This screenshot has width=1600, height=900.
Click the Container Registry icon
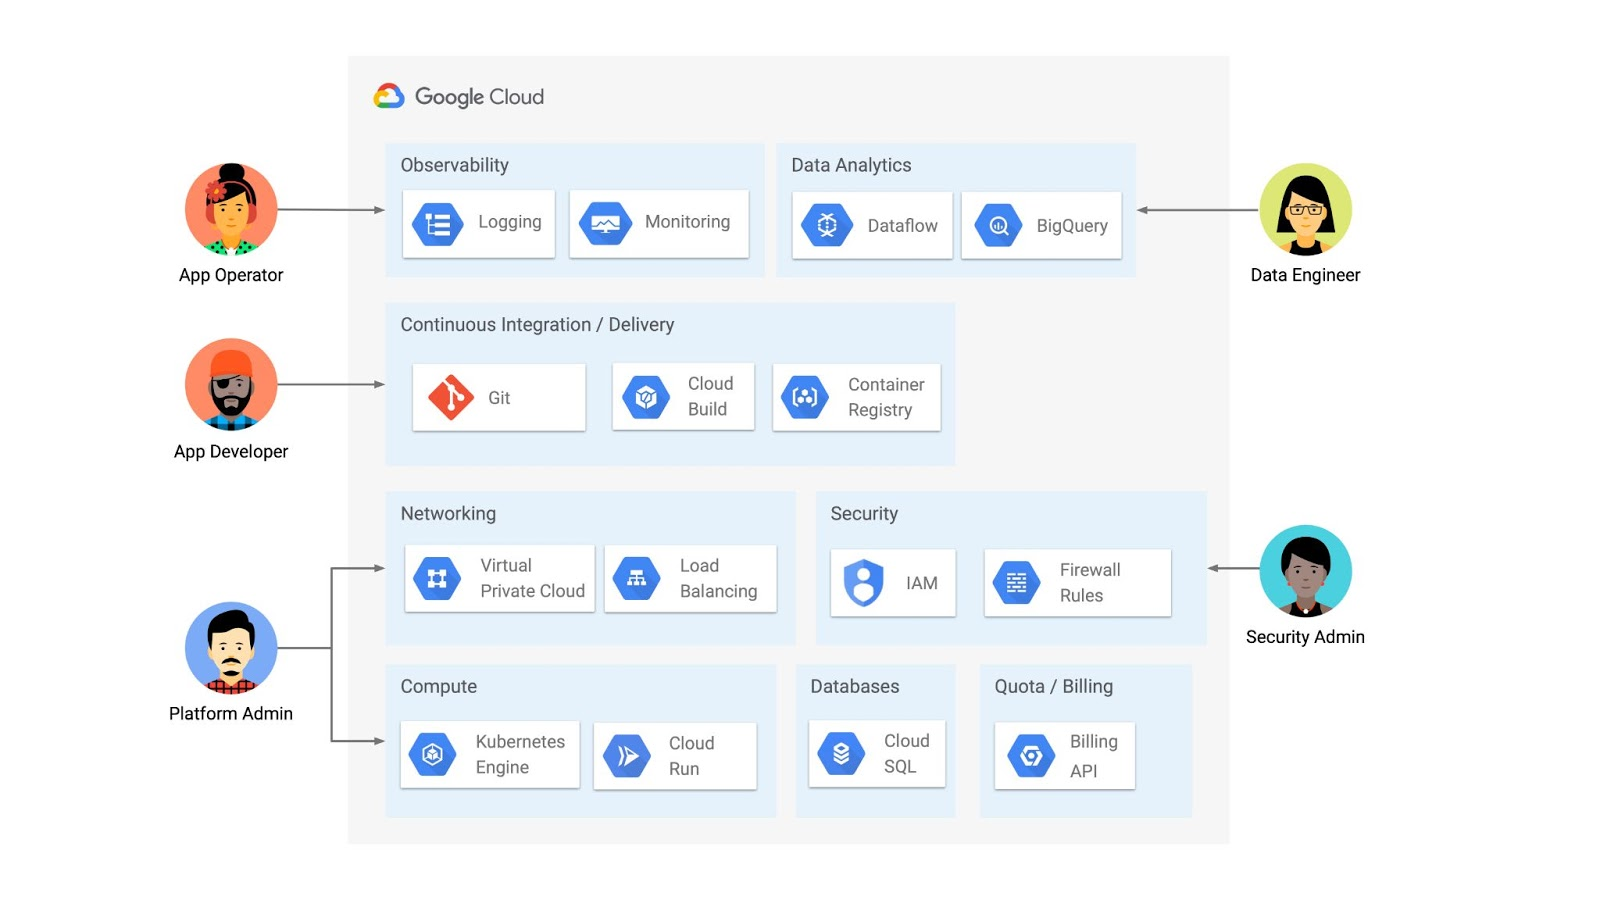pos(805,398)
